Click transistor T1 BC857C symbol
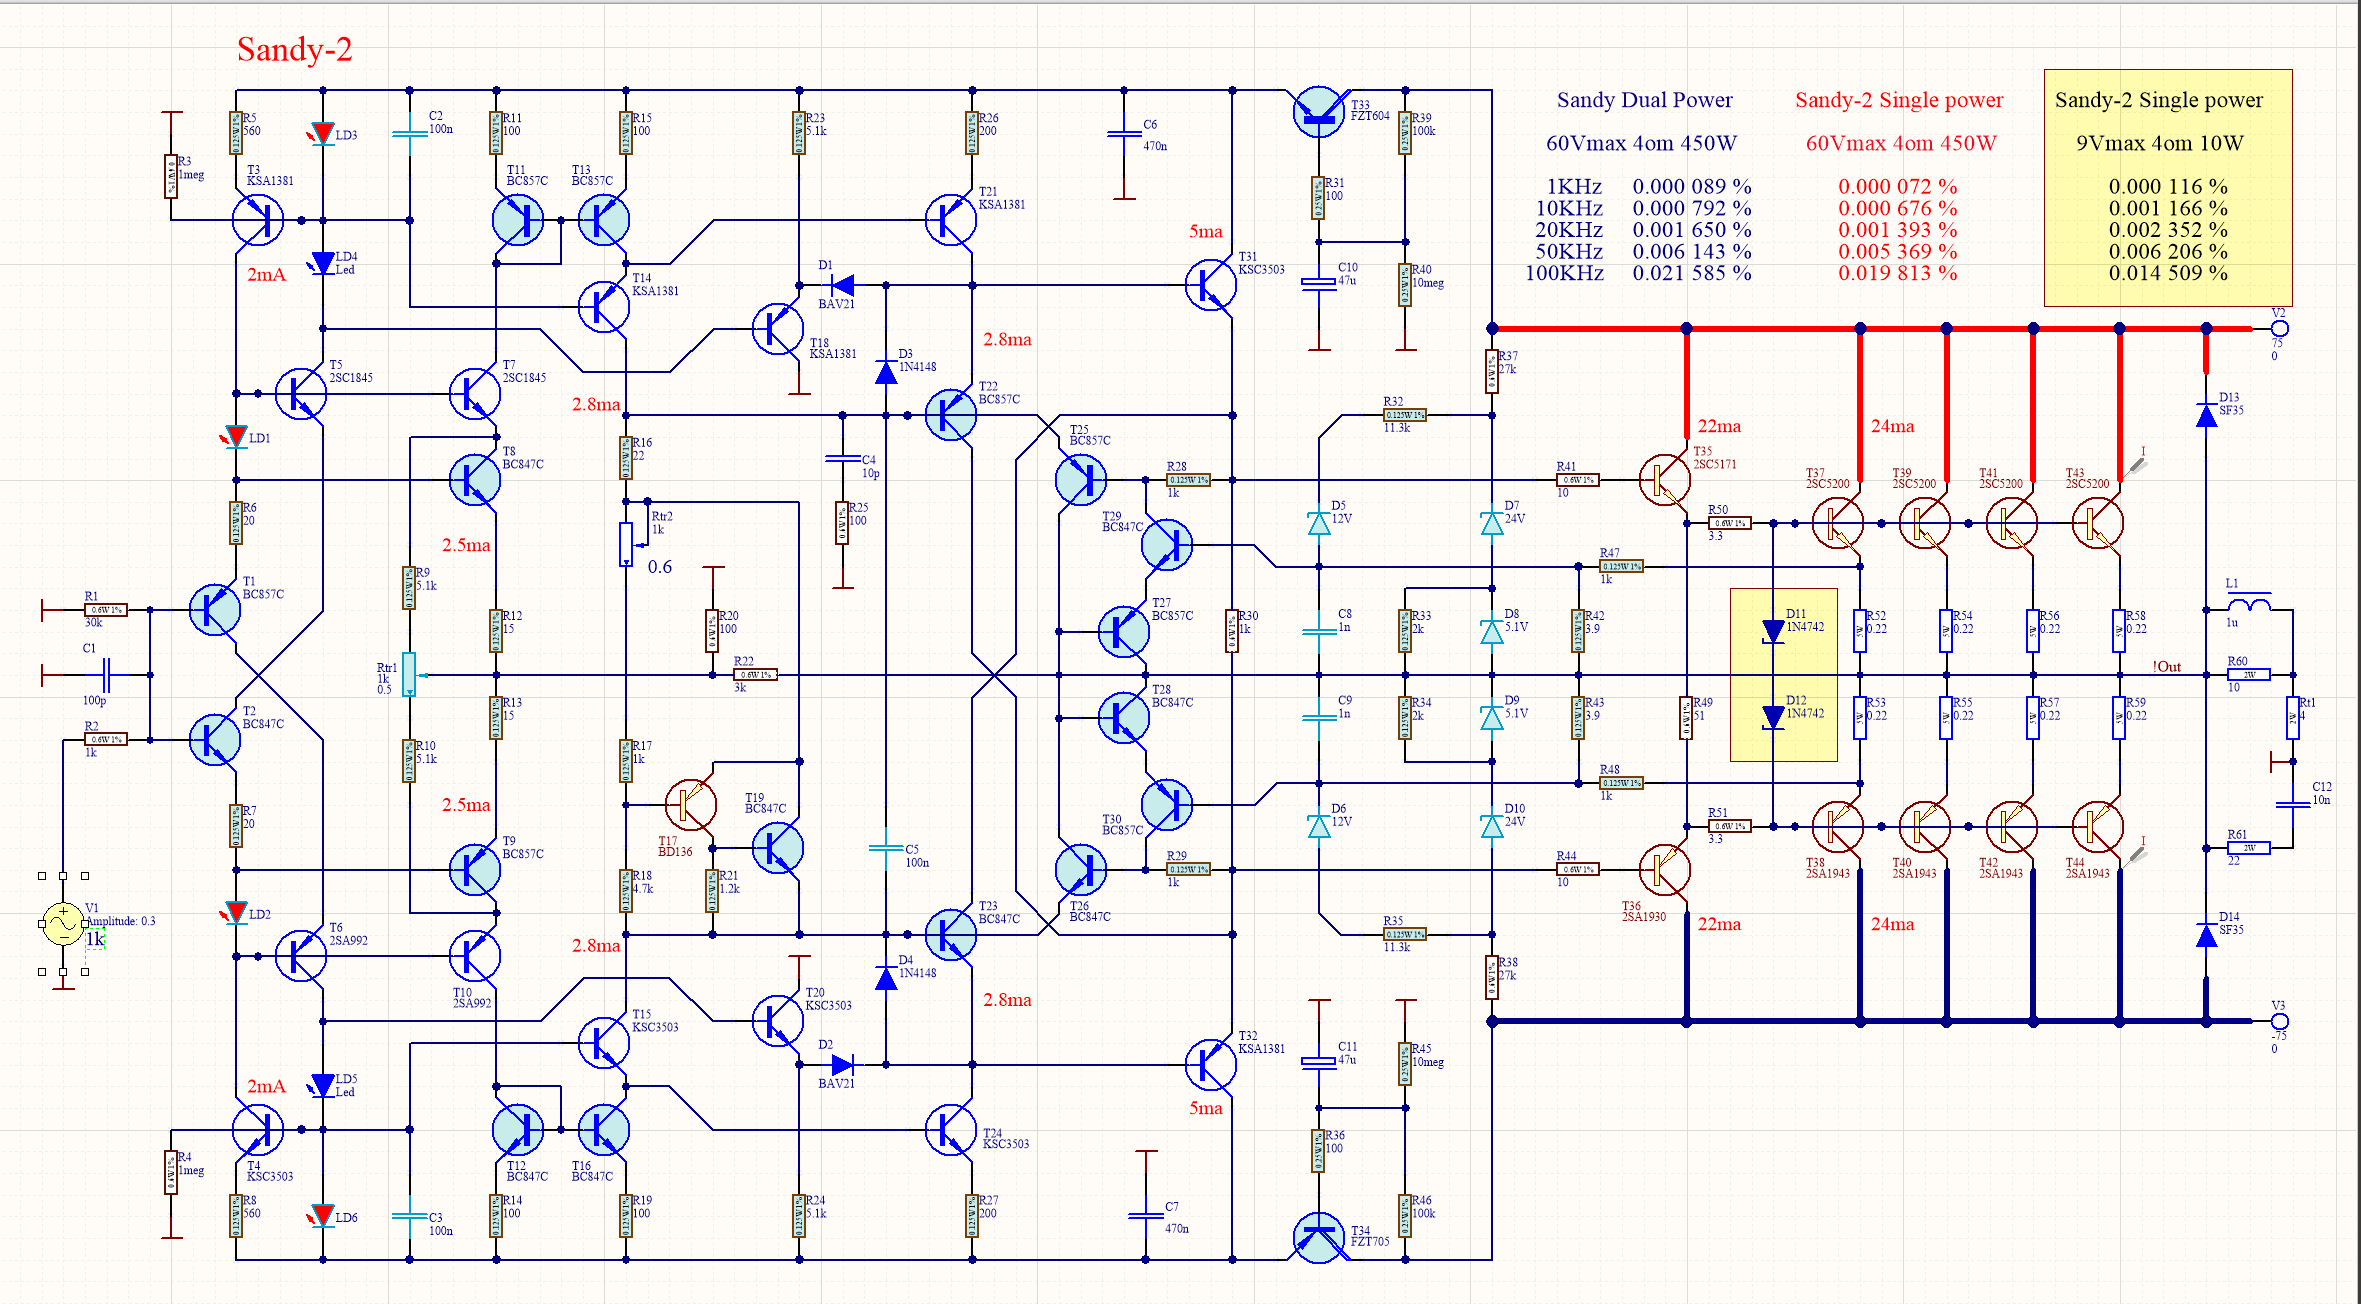 click(215, 609)
